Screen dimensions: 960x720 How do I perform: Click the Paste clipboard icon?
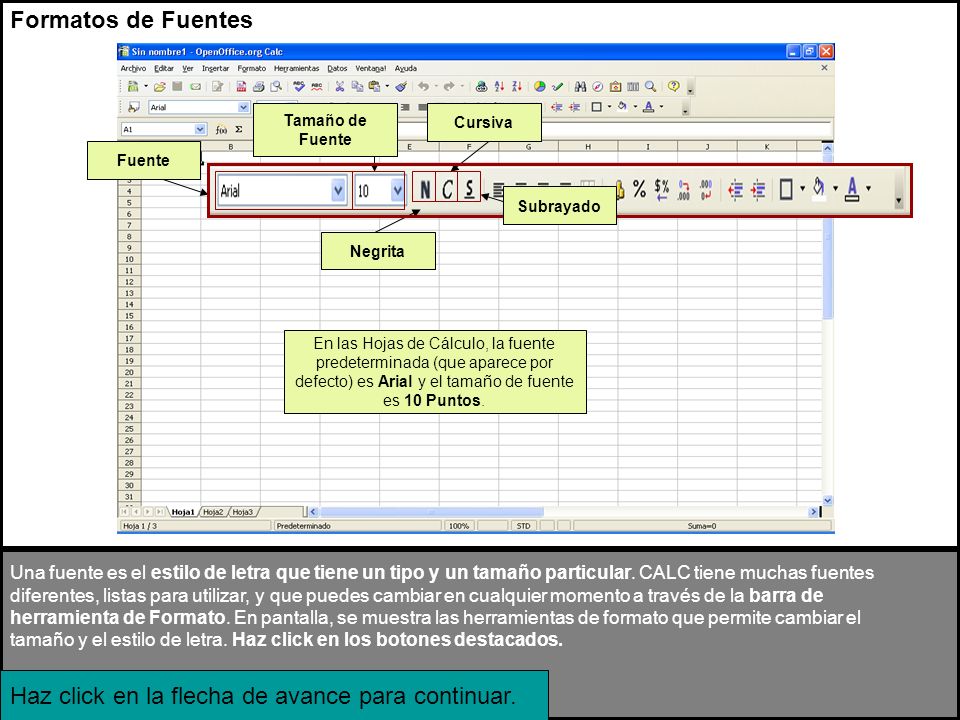pyautogui.click(x=373, y=87)
